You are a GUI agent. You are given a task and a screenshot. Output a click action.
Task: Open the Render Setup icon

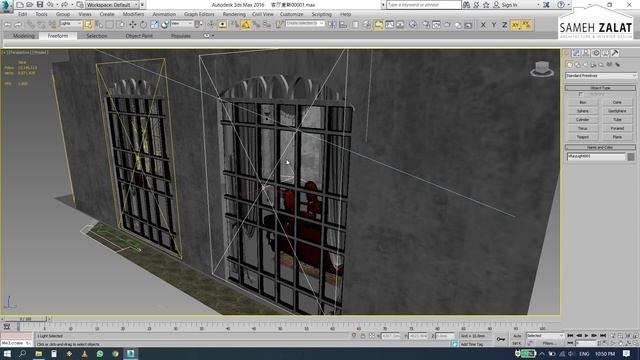click(426, 25)
